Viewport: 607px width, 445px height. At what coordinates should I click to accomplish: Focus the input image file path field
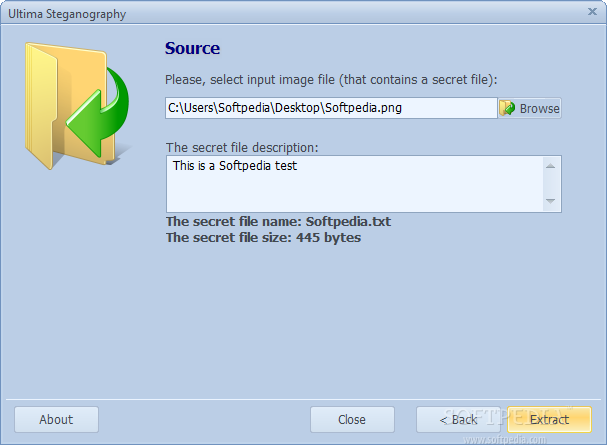click(331, 108)
